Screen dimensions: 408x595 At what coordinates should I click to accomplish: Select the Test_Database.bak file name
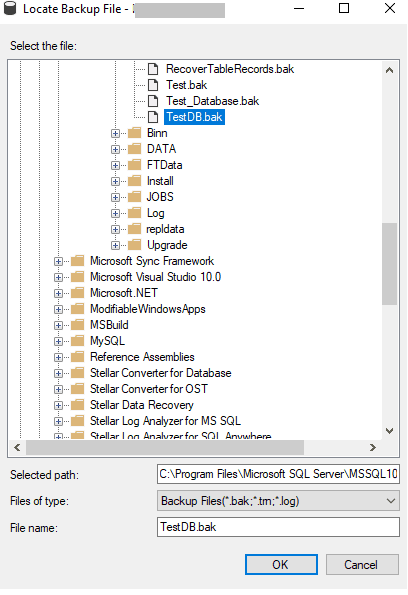click(213, 101)
